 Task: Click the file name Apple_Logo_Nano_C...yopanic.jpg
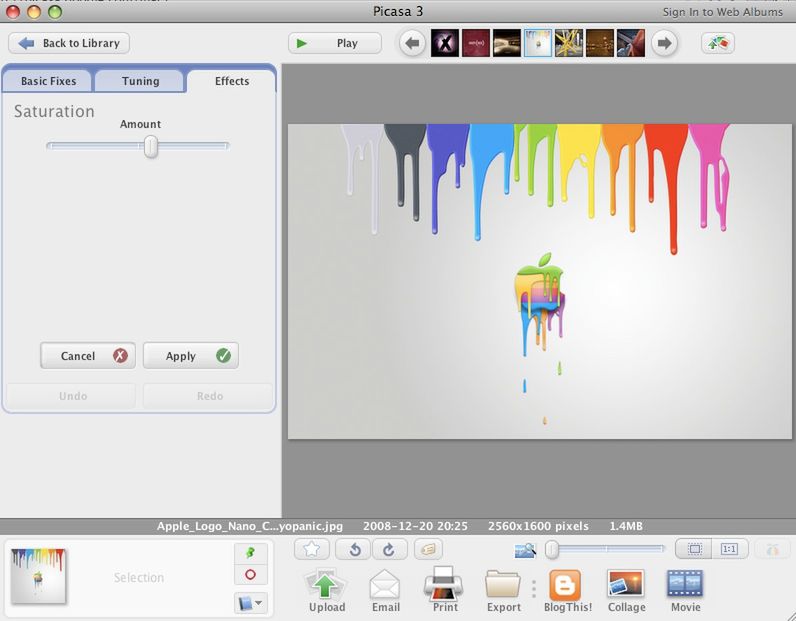point(250,526)
